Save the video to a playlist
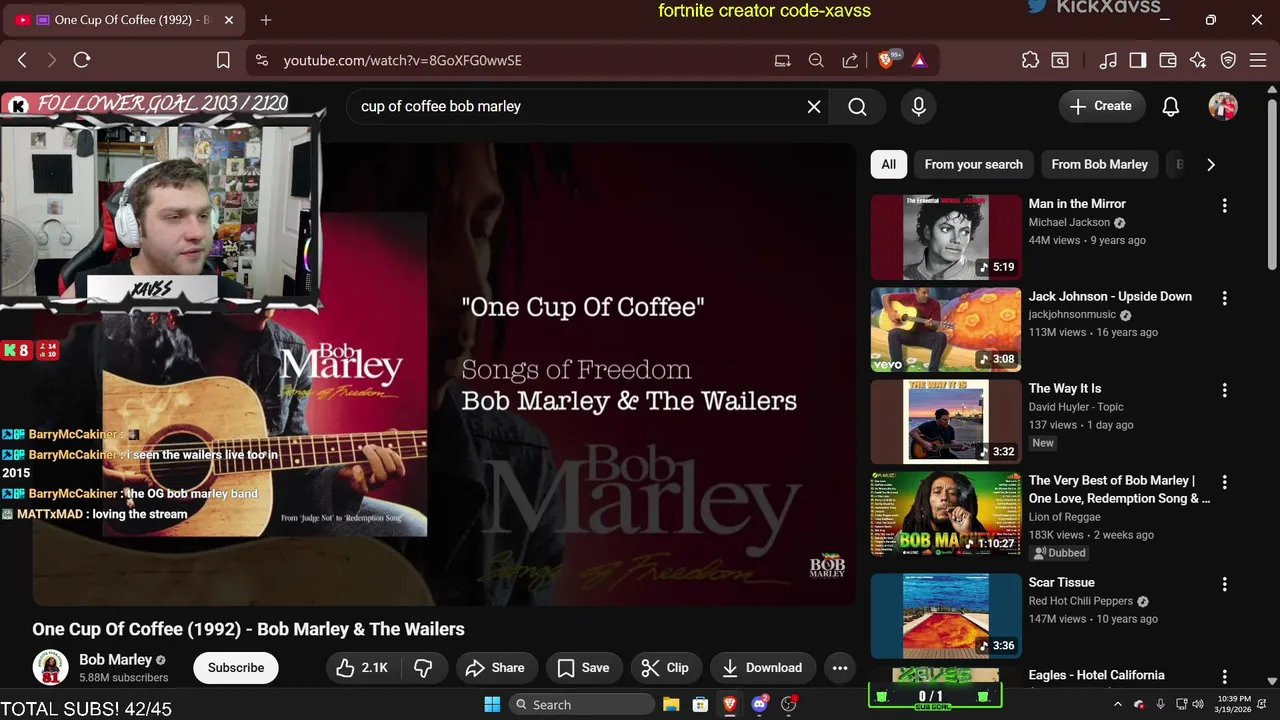Image resolution: width=1280 pixels, height=720 pixels. pyautogui.click(x=583, y=668)
